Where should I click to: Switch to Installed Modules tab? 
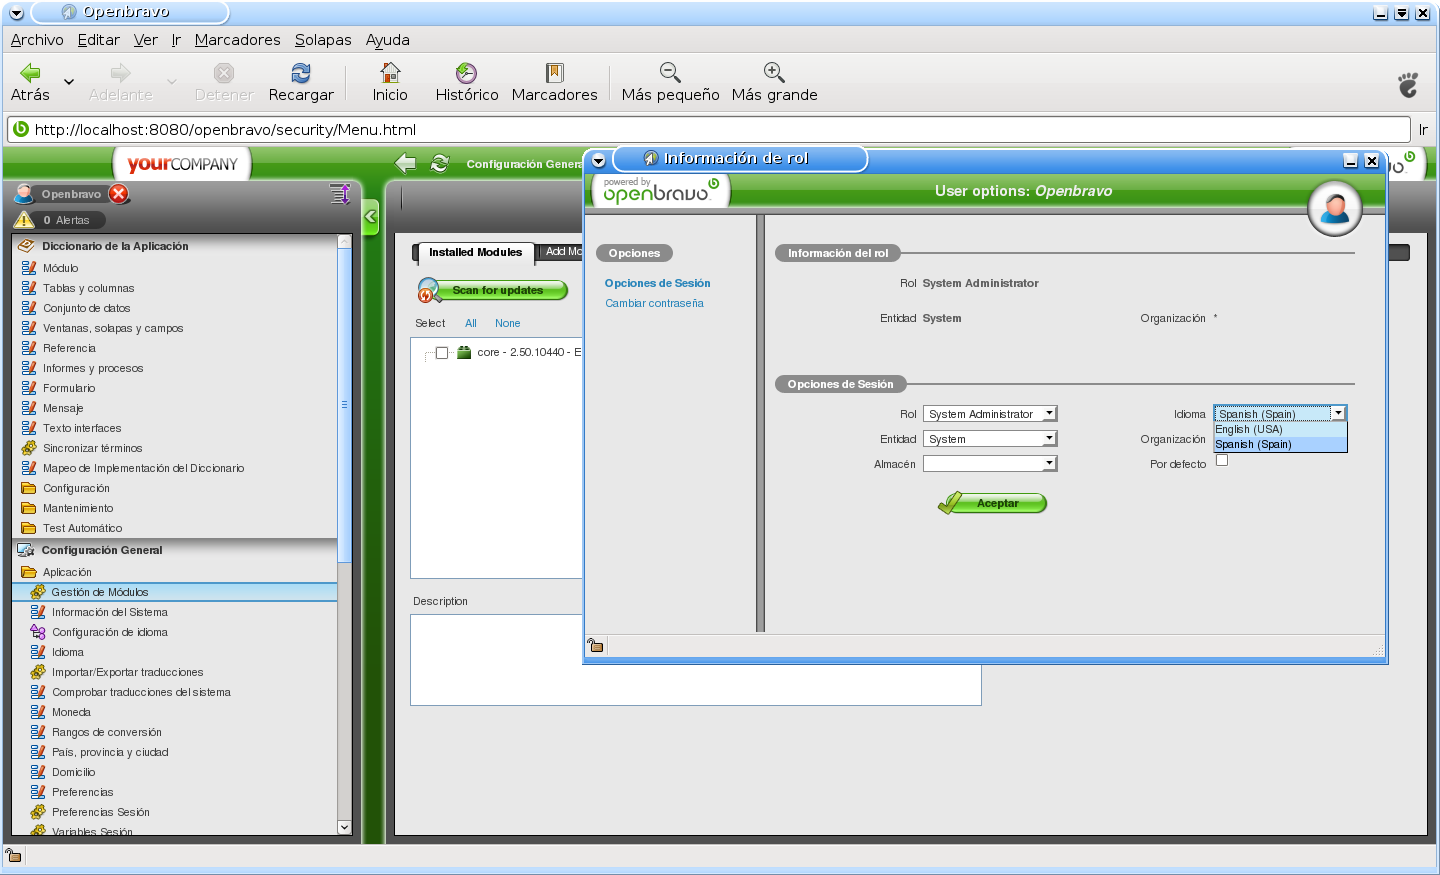coord(475,253)
